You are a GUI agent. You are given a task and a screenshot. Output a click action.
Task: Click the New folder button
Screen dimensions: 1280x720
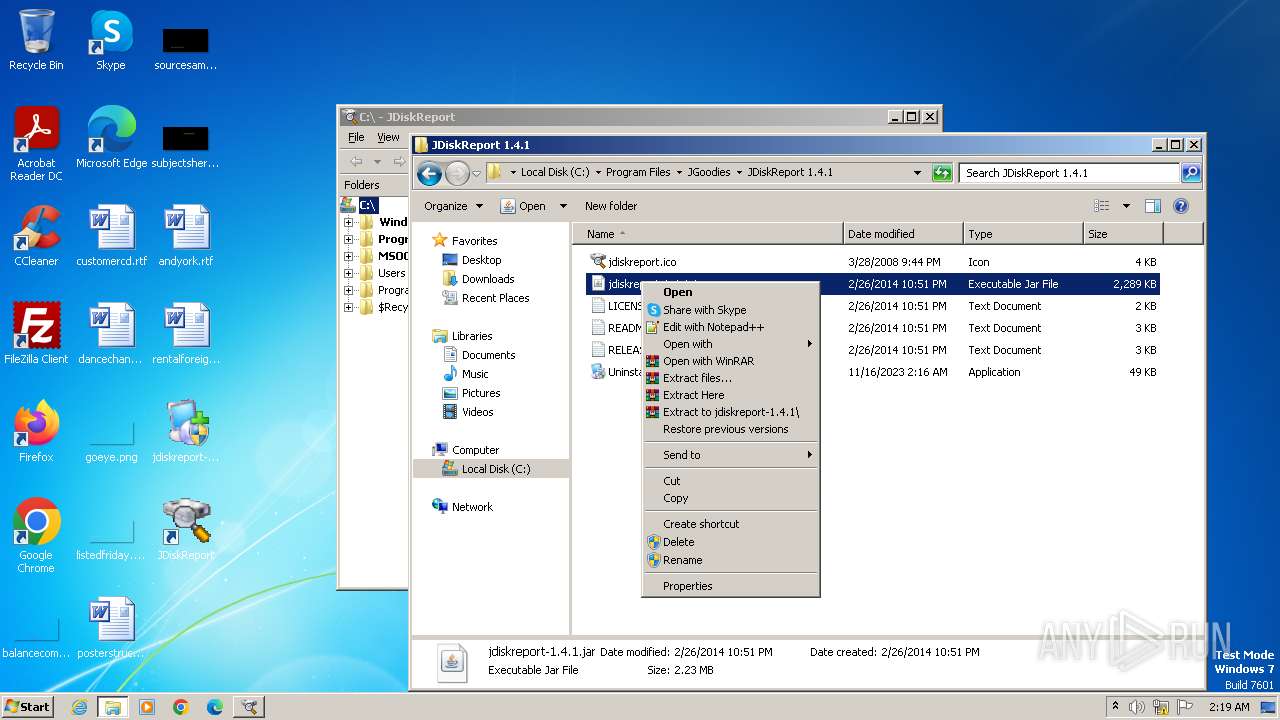611,206
